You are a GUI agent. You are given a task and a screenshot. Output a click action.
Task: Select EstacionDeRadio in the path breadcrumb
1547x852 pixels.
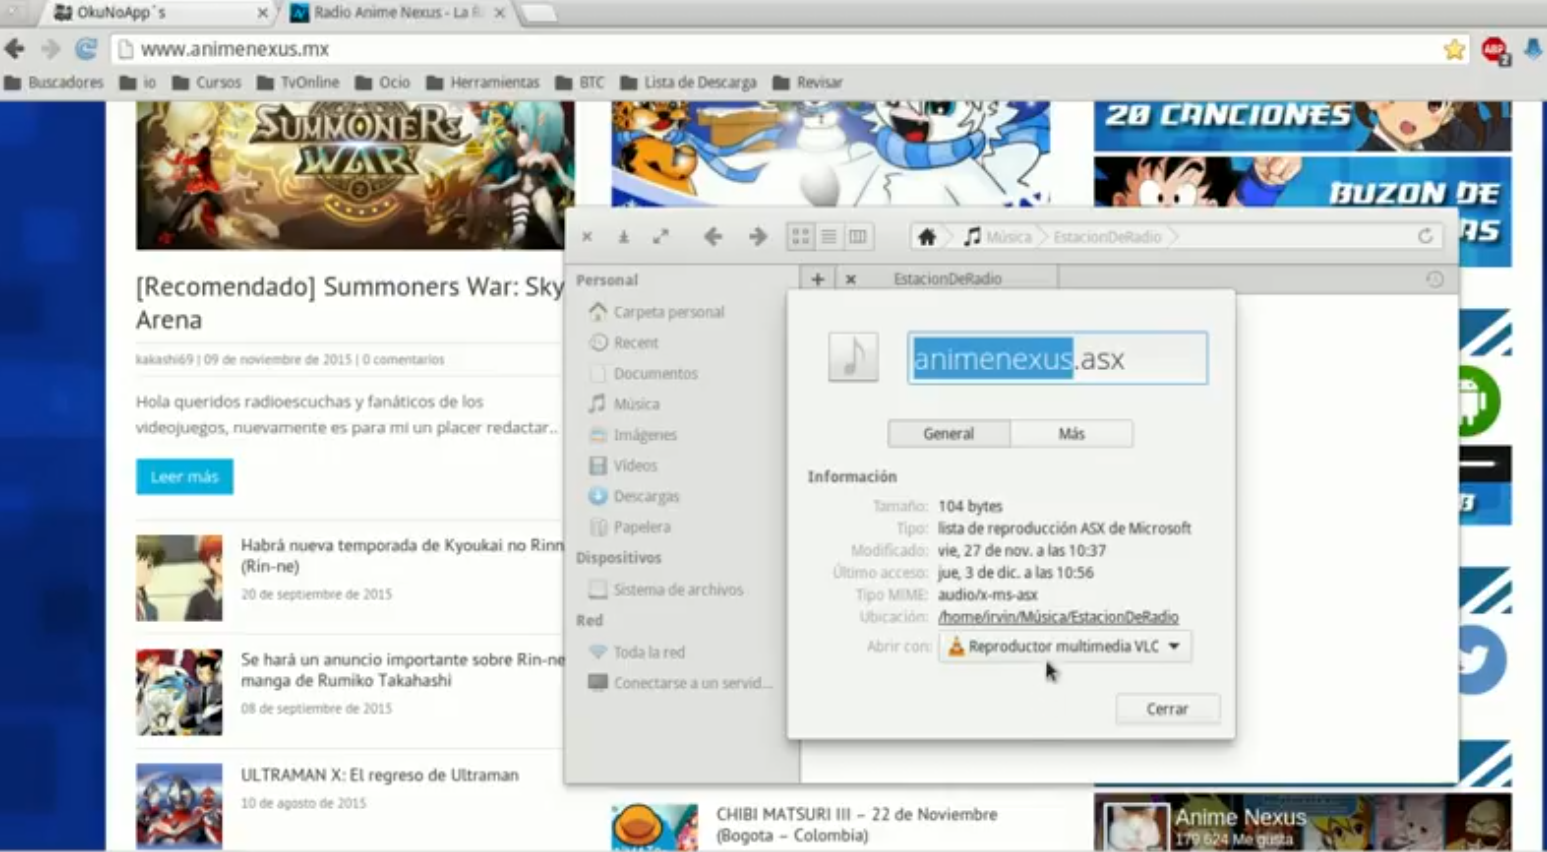[1107, 237]
